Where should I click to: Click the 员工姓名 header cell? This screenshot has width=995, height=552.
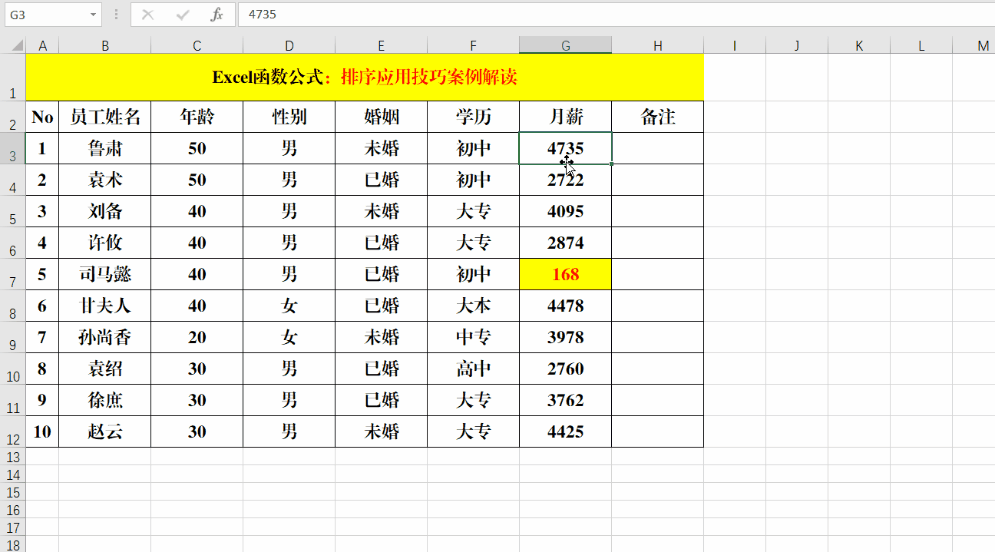tap(105, 117)
